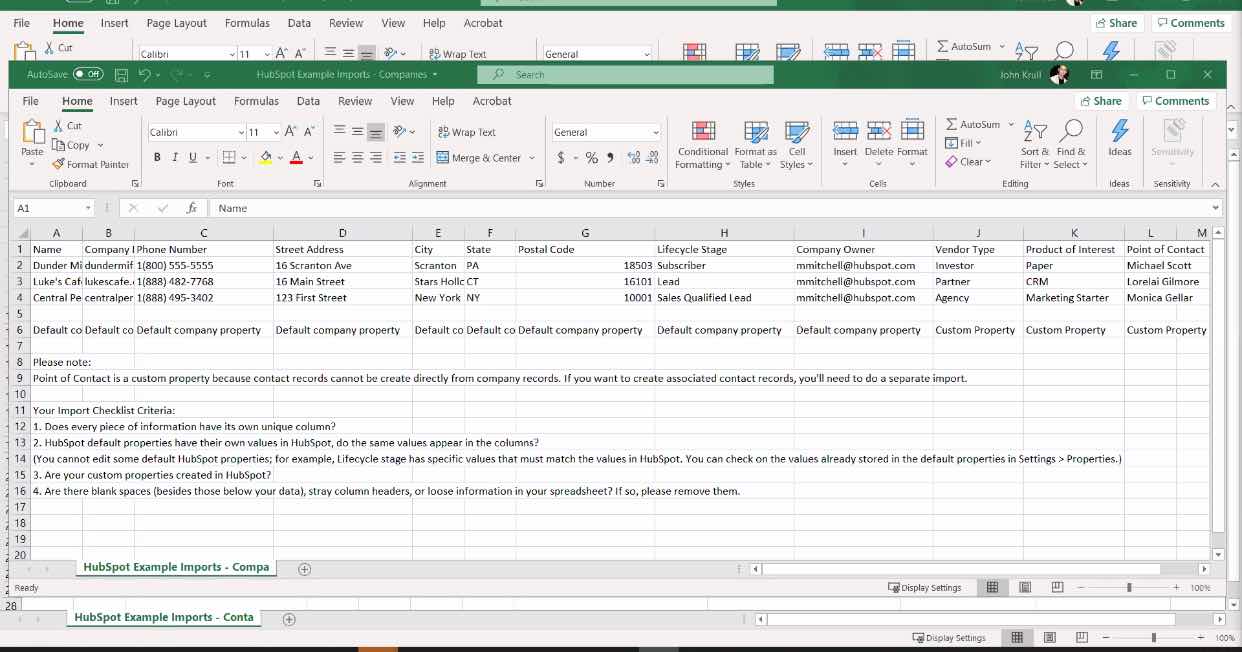Open the Review tab
This screenshot has width=1242, height=652.
point(355,101)
